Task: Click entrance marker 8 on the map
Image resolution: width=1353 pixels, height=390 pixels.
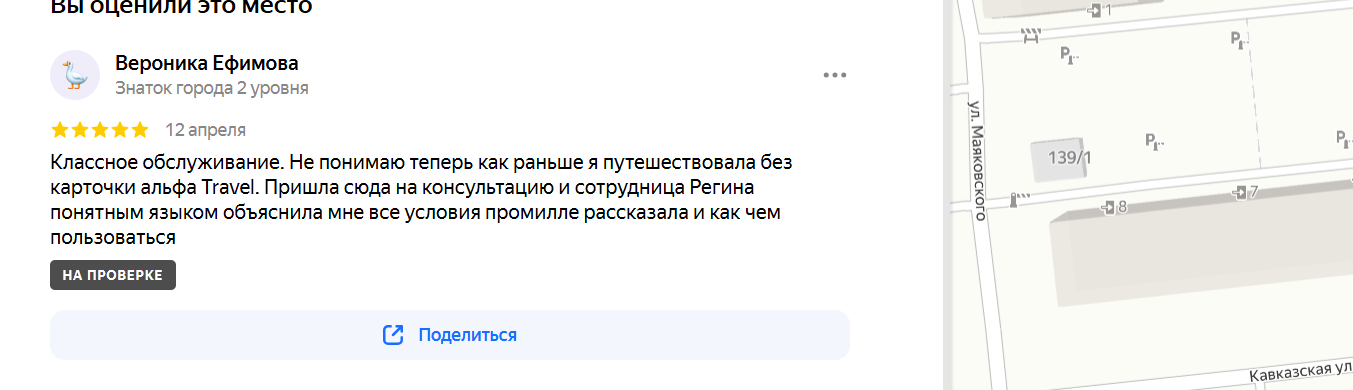Action: pos(1114,207)
